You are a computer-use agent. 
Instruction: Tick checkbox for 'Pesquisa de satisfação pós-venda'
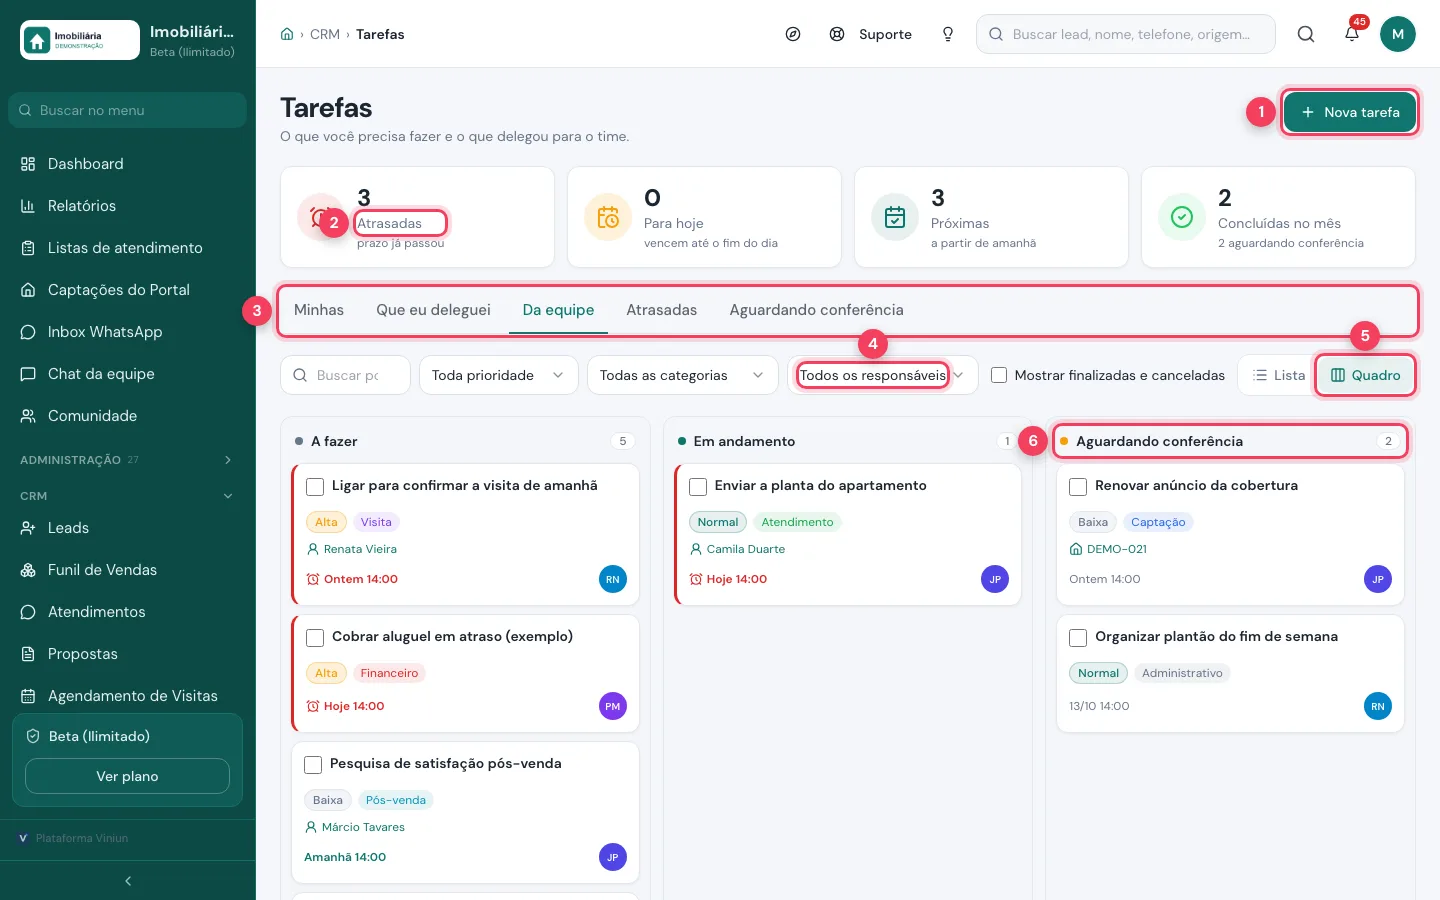click(x=313, y=765)
